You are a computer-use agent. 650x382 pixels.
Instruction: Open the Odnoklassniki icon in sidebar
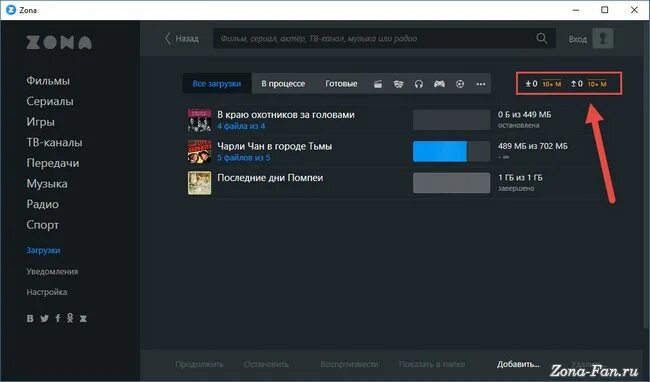(x=70, y=318)
